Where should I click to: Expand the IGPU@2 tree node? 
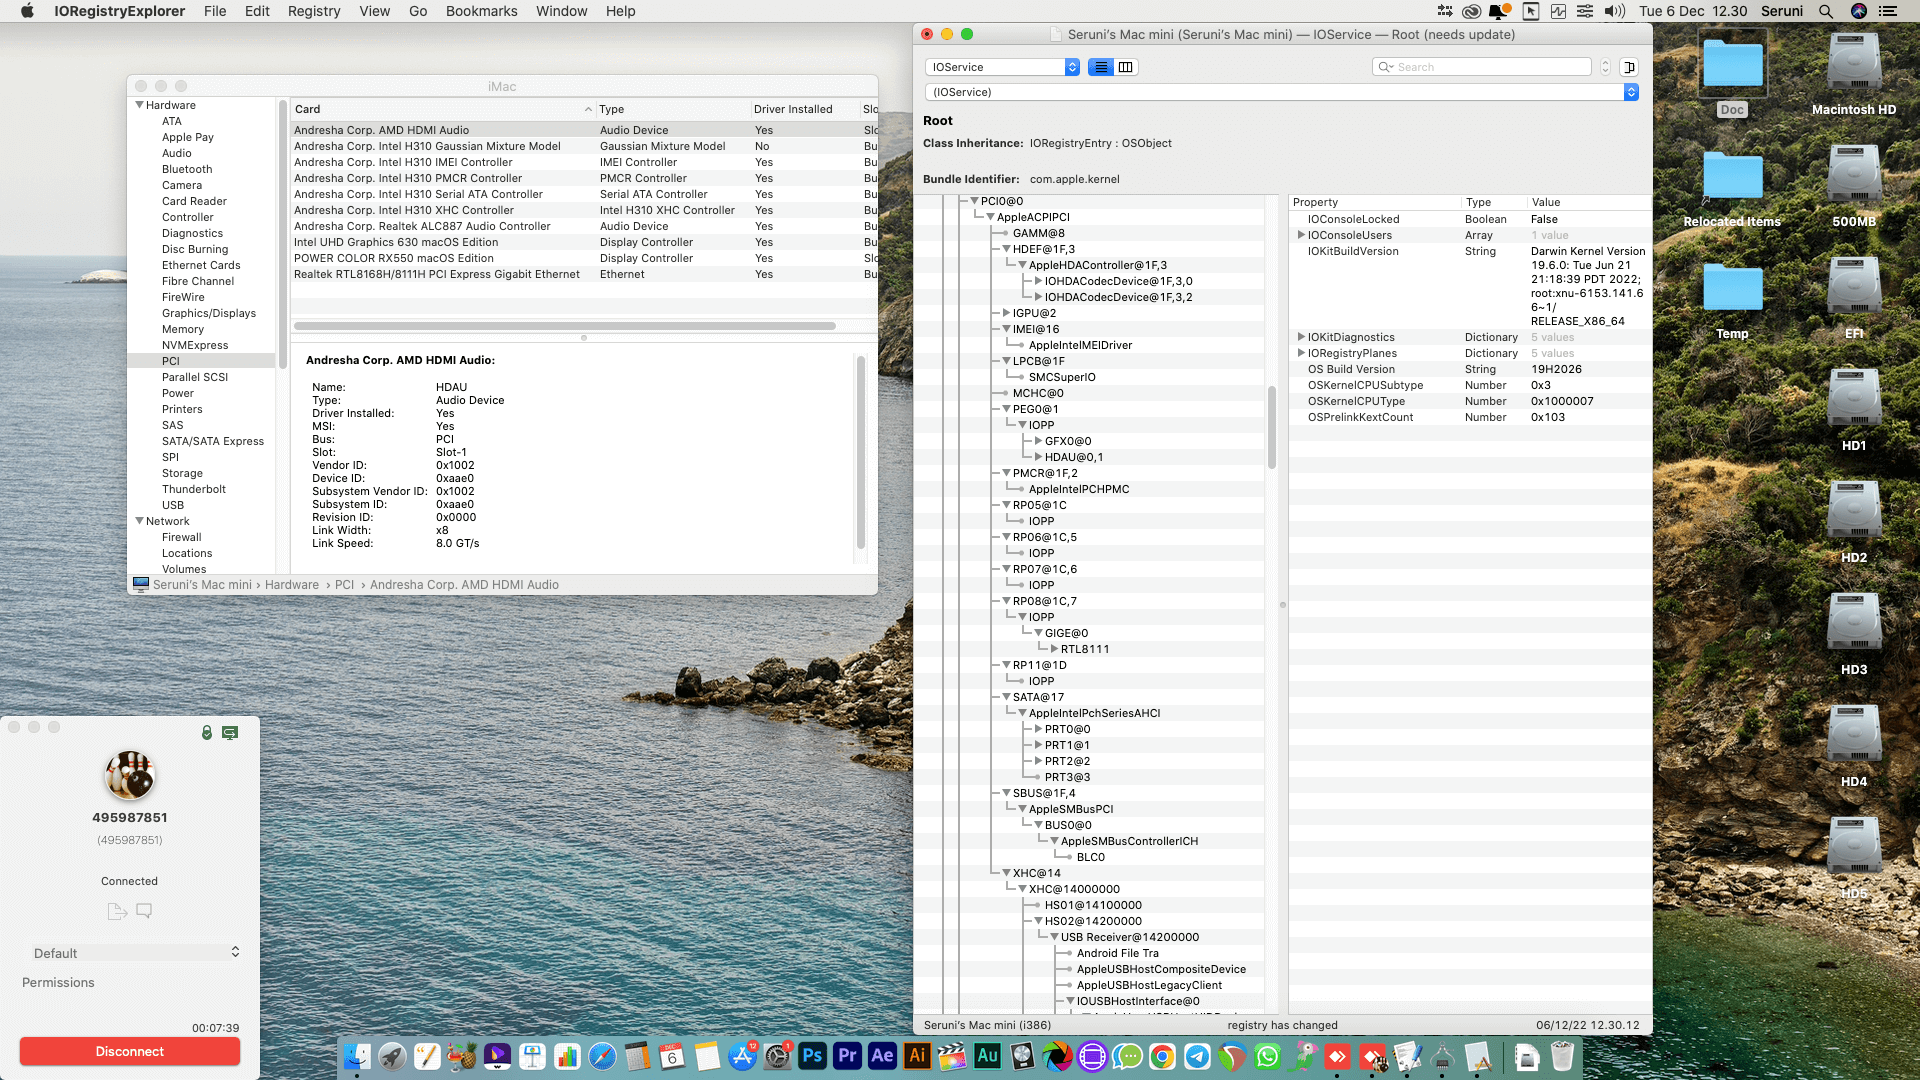tap(1007, 313)
